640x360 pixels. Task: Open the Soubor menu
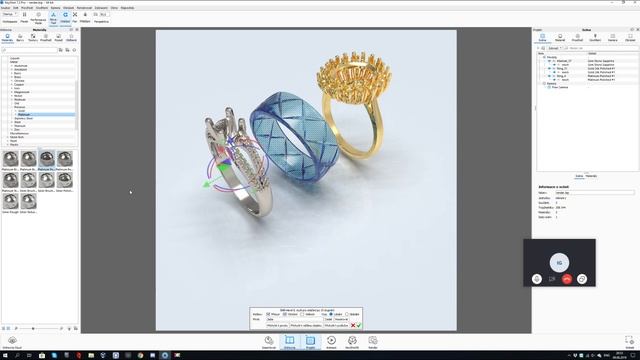pyautogui.click(x=5, y=8)
